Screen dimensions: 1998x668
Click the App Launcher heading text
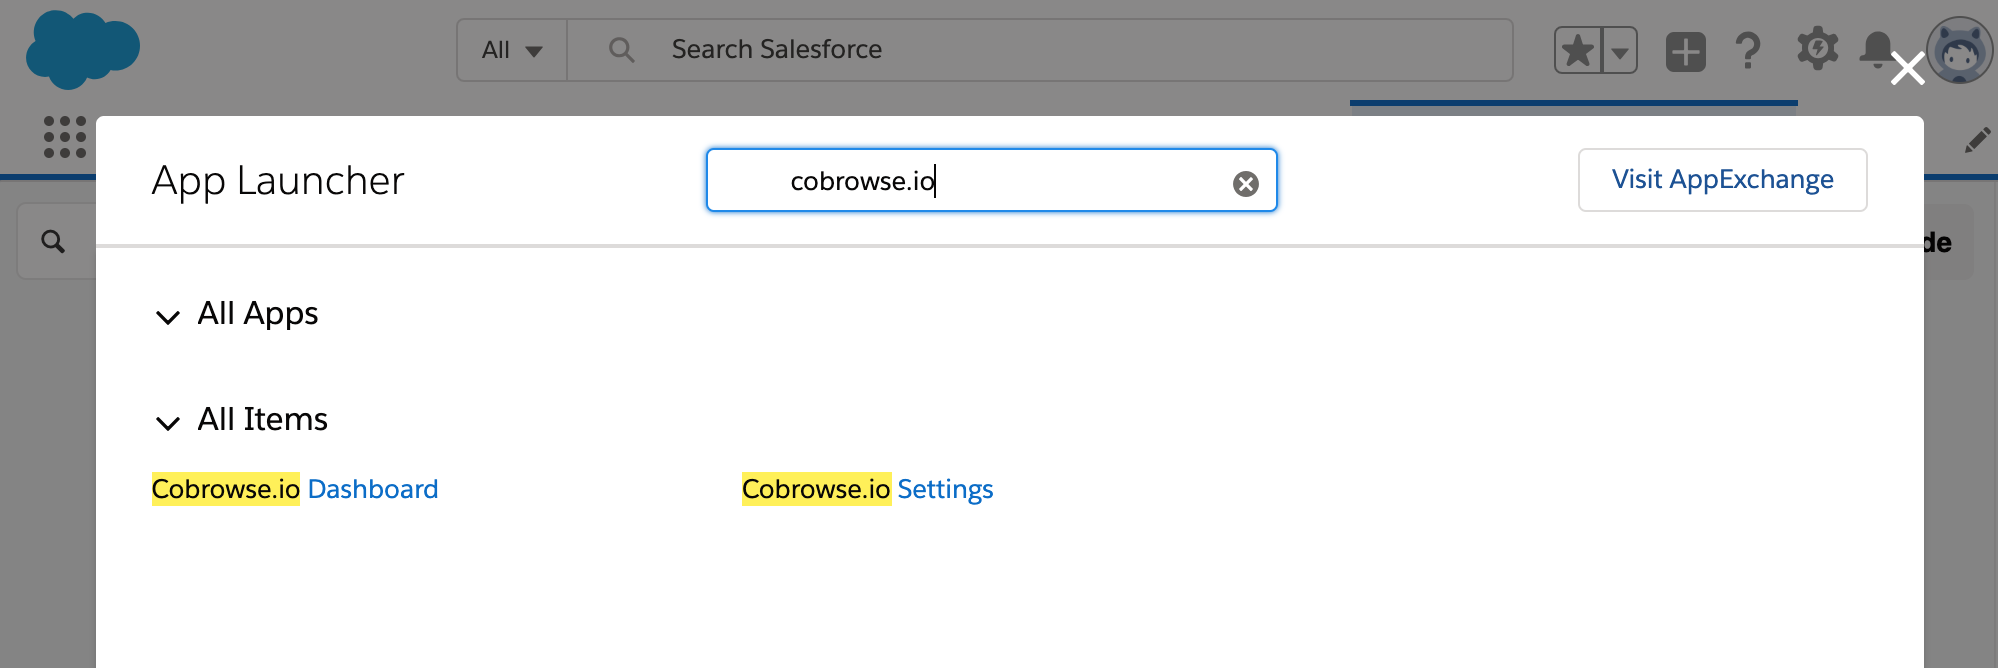point(278,181)
